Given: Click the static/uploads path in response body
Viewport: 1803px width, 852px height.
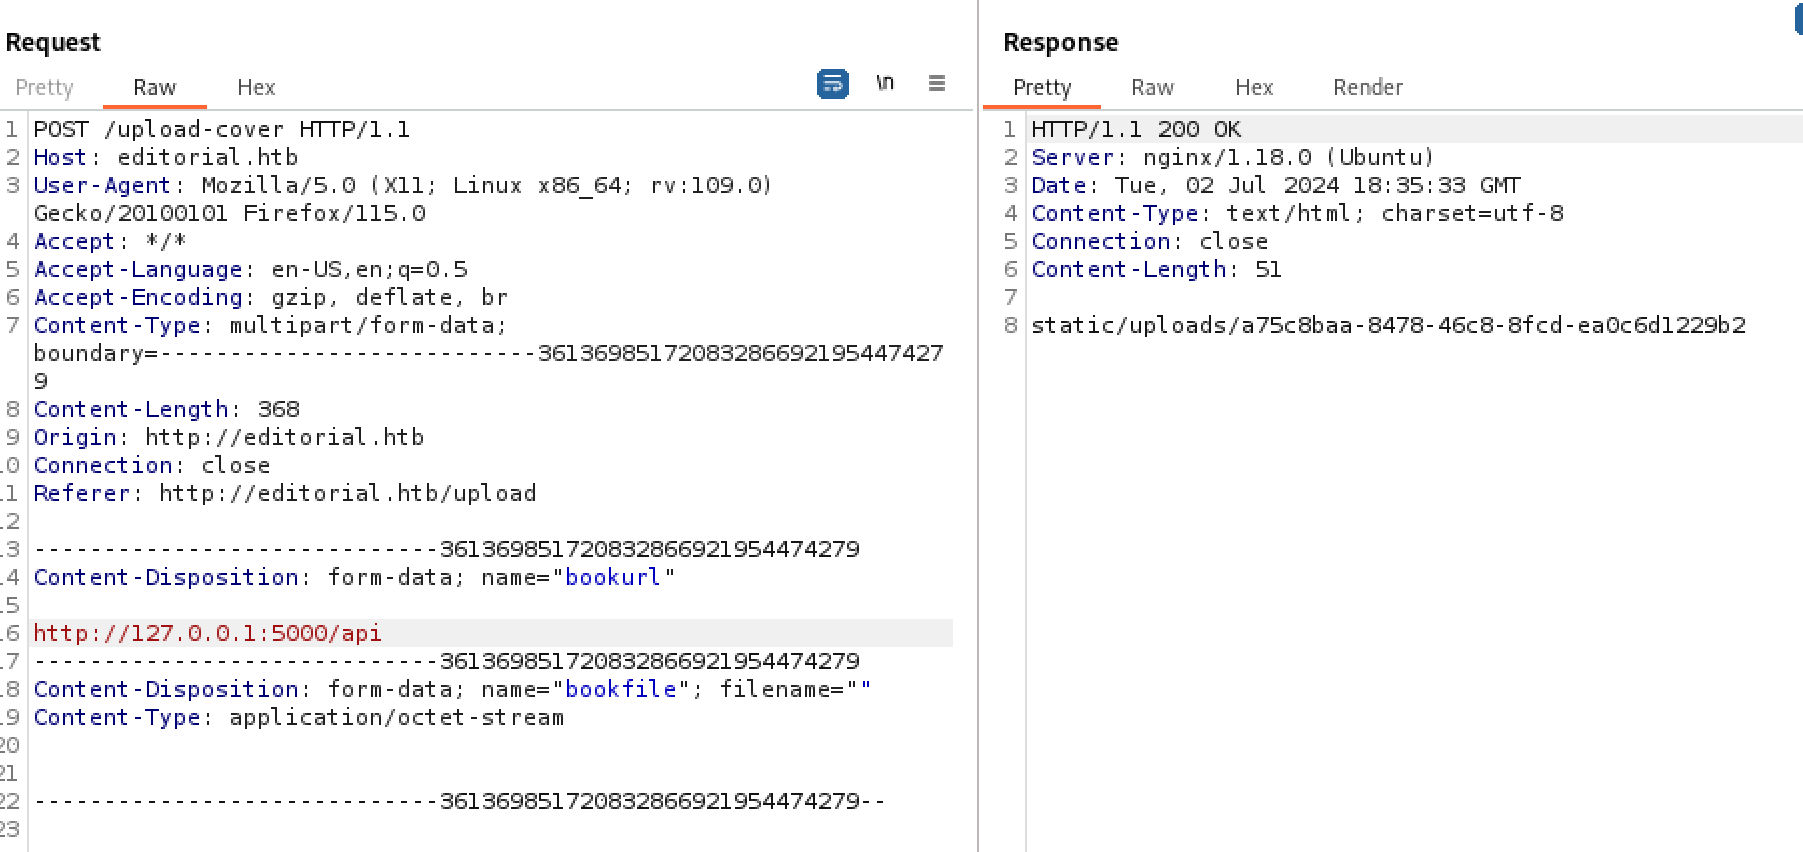Looking at the screenshot, I should coord(1388,325).
